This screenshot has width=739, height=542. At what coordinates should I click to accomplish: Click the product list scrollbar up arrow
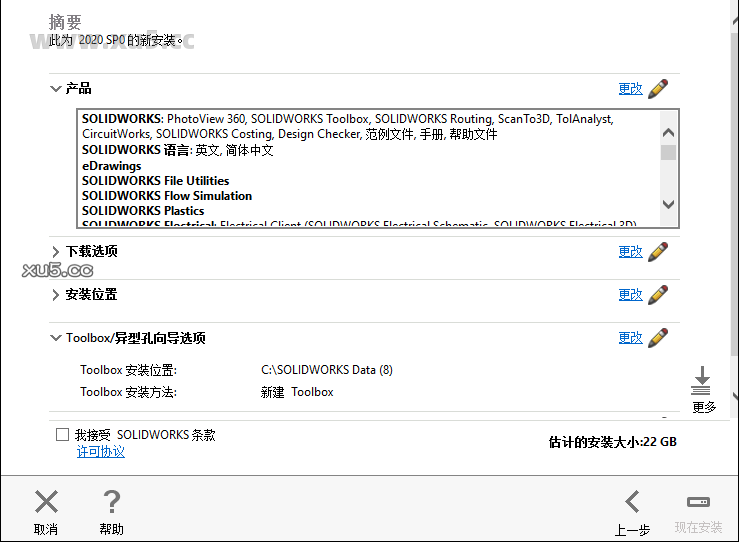tap(668, 132)
